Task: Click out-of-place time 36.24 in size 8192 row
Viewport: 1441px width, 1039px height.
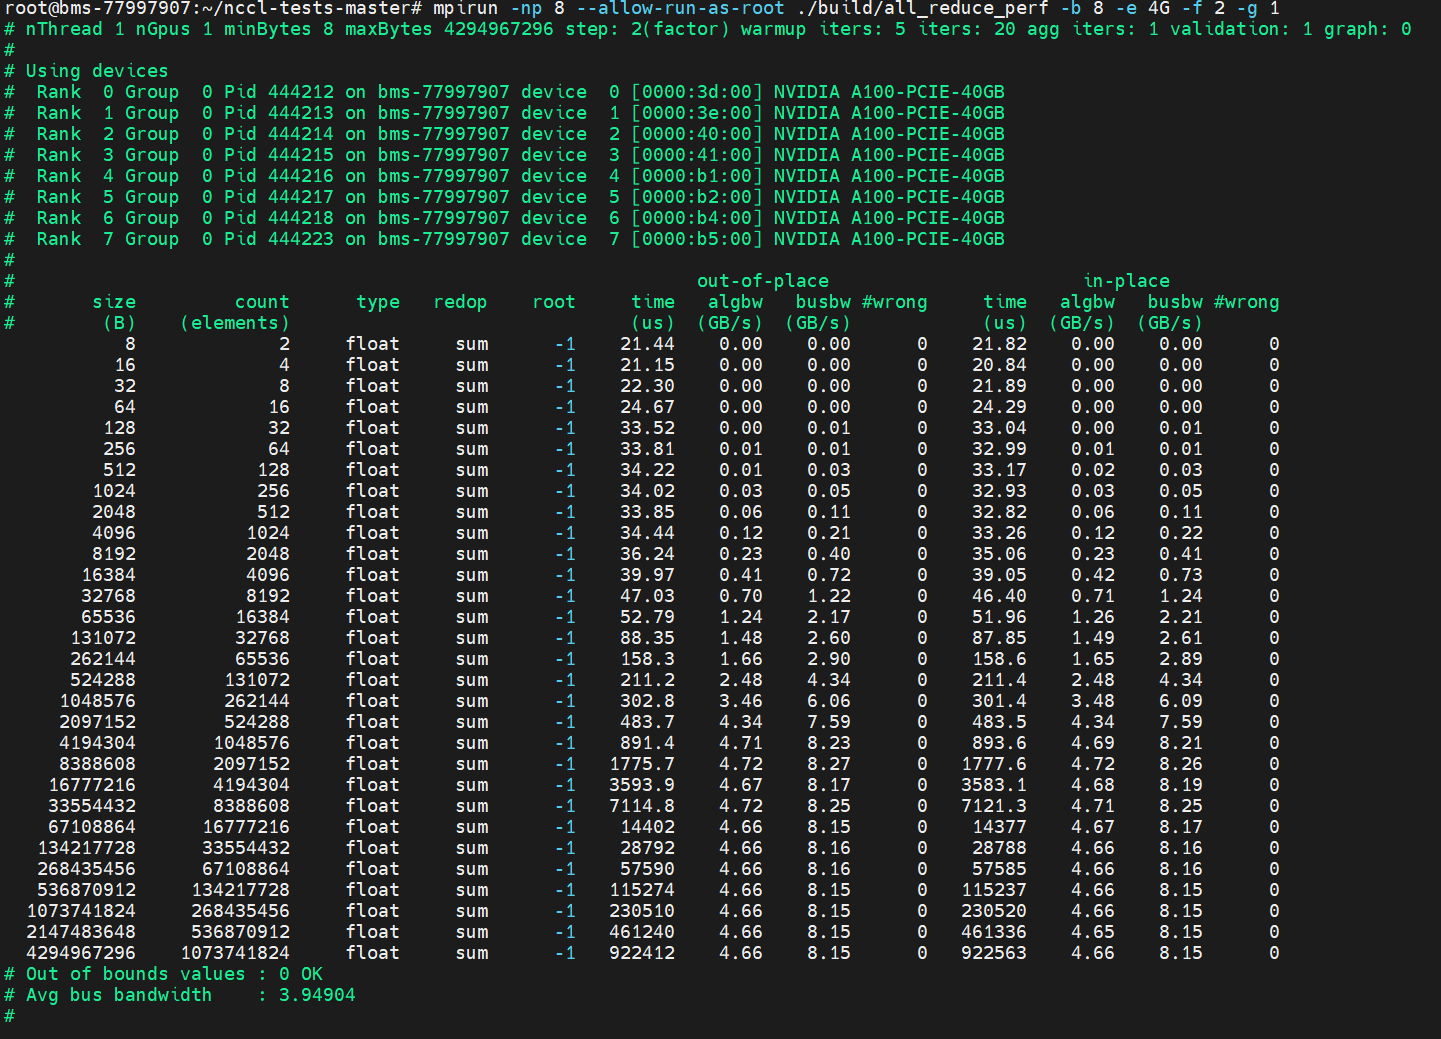Action: (647, 554)
